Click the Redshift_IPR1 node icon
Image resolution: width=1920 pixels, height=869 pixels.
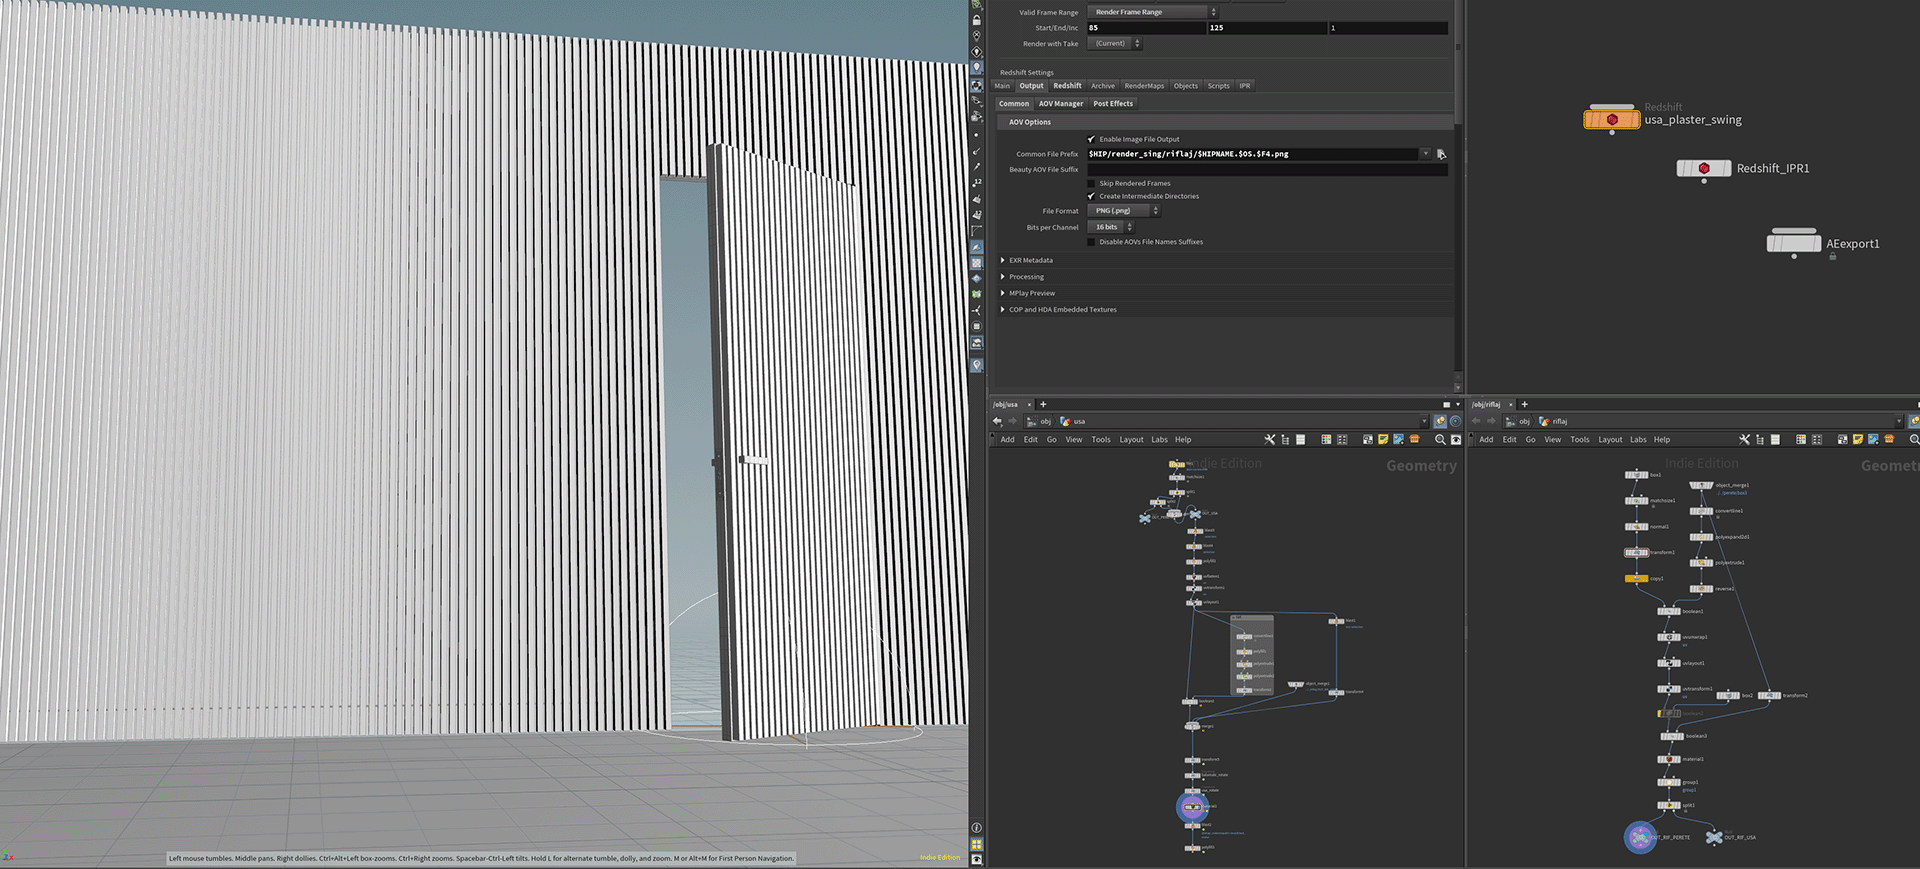coord(1703,168)
